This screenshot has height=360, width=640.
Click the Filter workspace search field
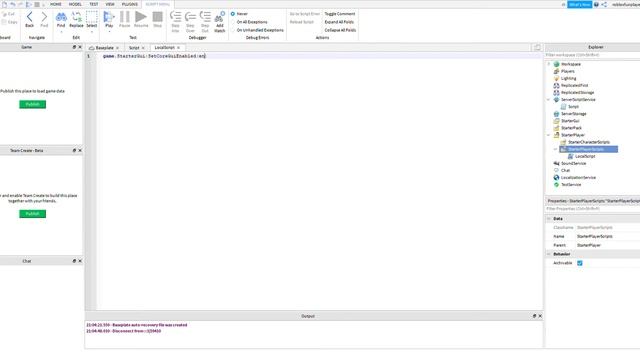(593, 55)
